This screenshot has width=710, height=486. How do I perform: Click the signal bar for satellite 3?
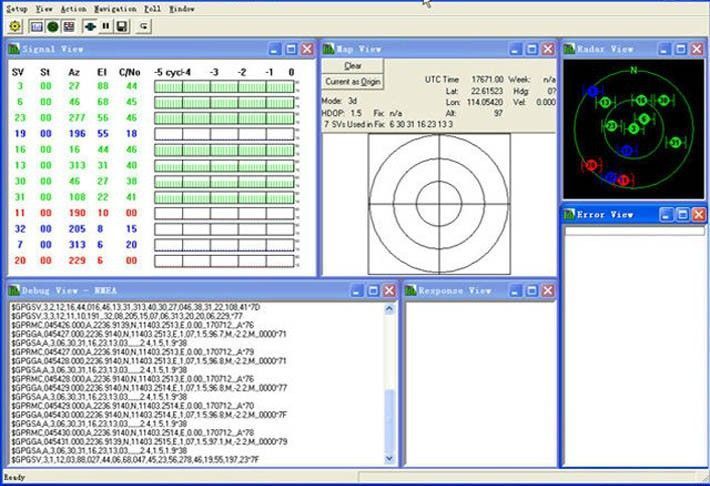click(x=224, y=87)
